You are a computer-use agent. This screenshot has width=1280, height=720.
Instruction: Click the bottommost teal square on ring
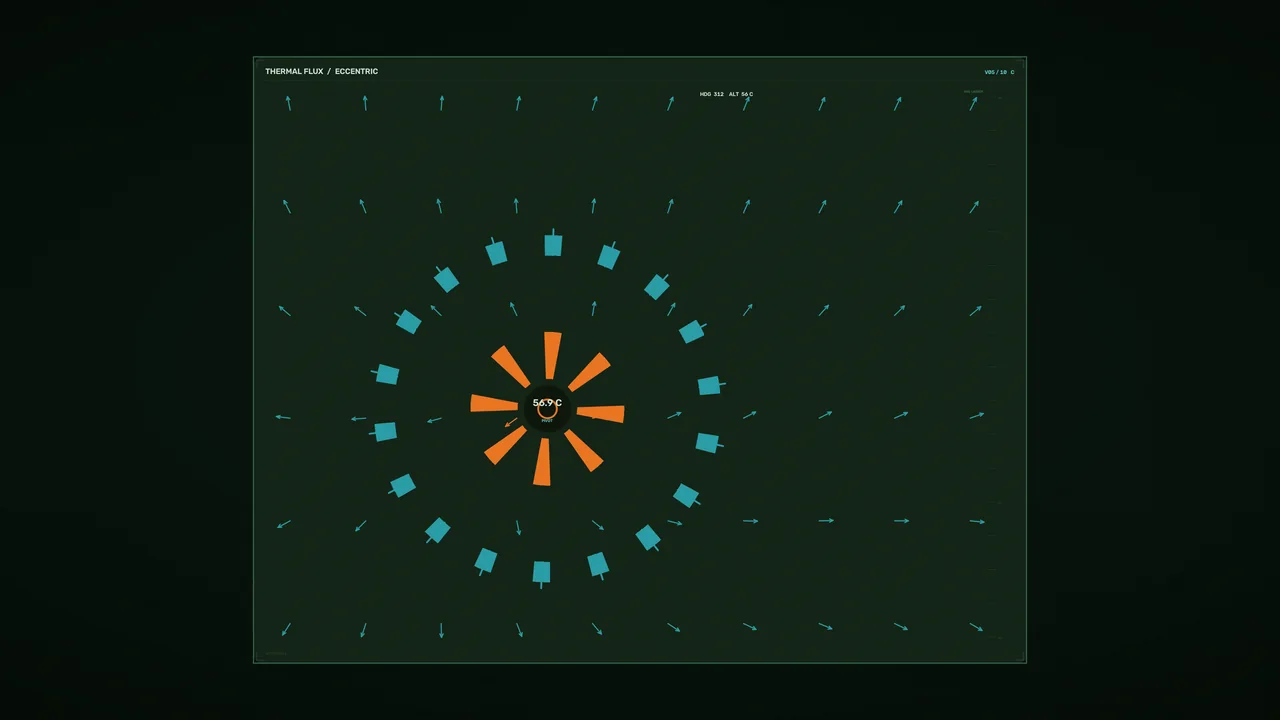pos(541,572)
